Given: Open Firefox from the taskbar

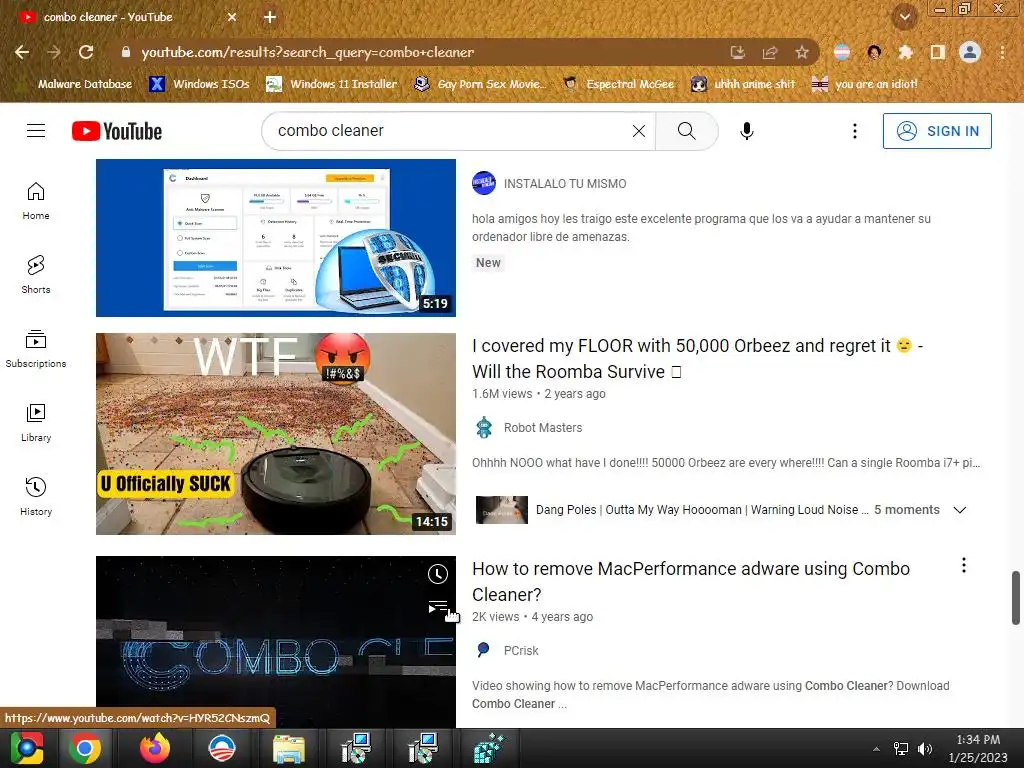Looking at the screenshot, I should (154, 748).
